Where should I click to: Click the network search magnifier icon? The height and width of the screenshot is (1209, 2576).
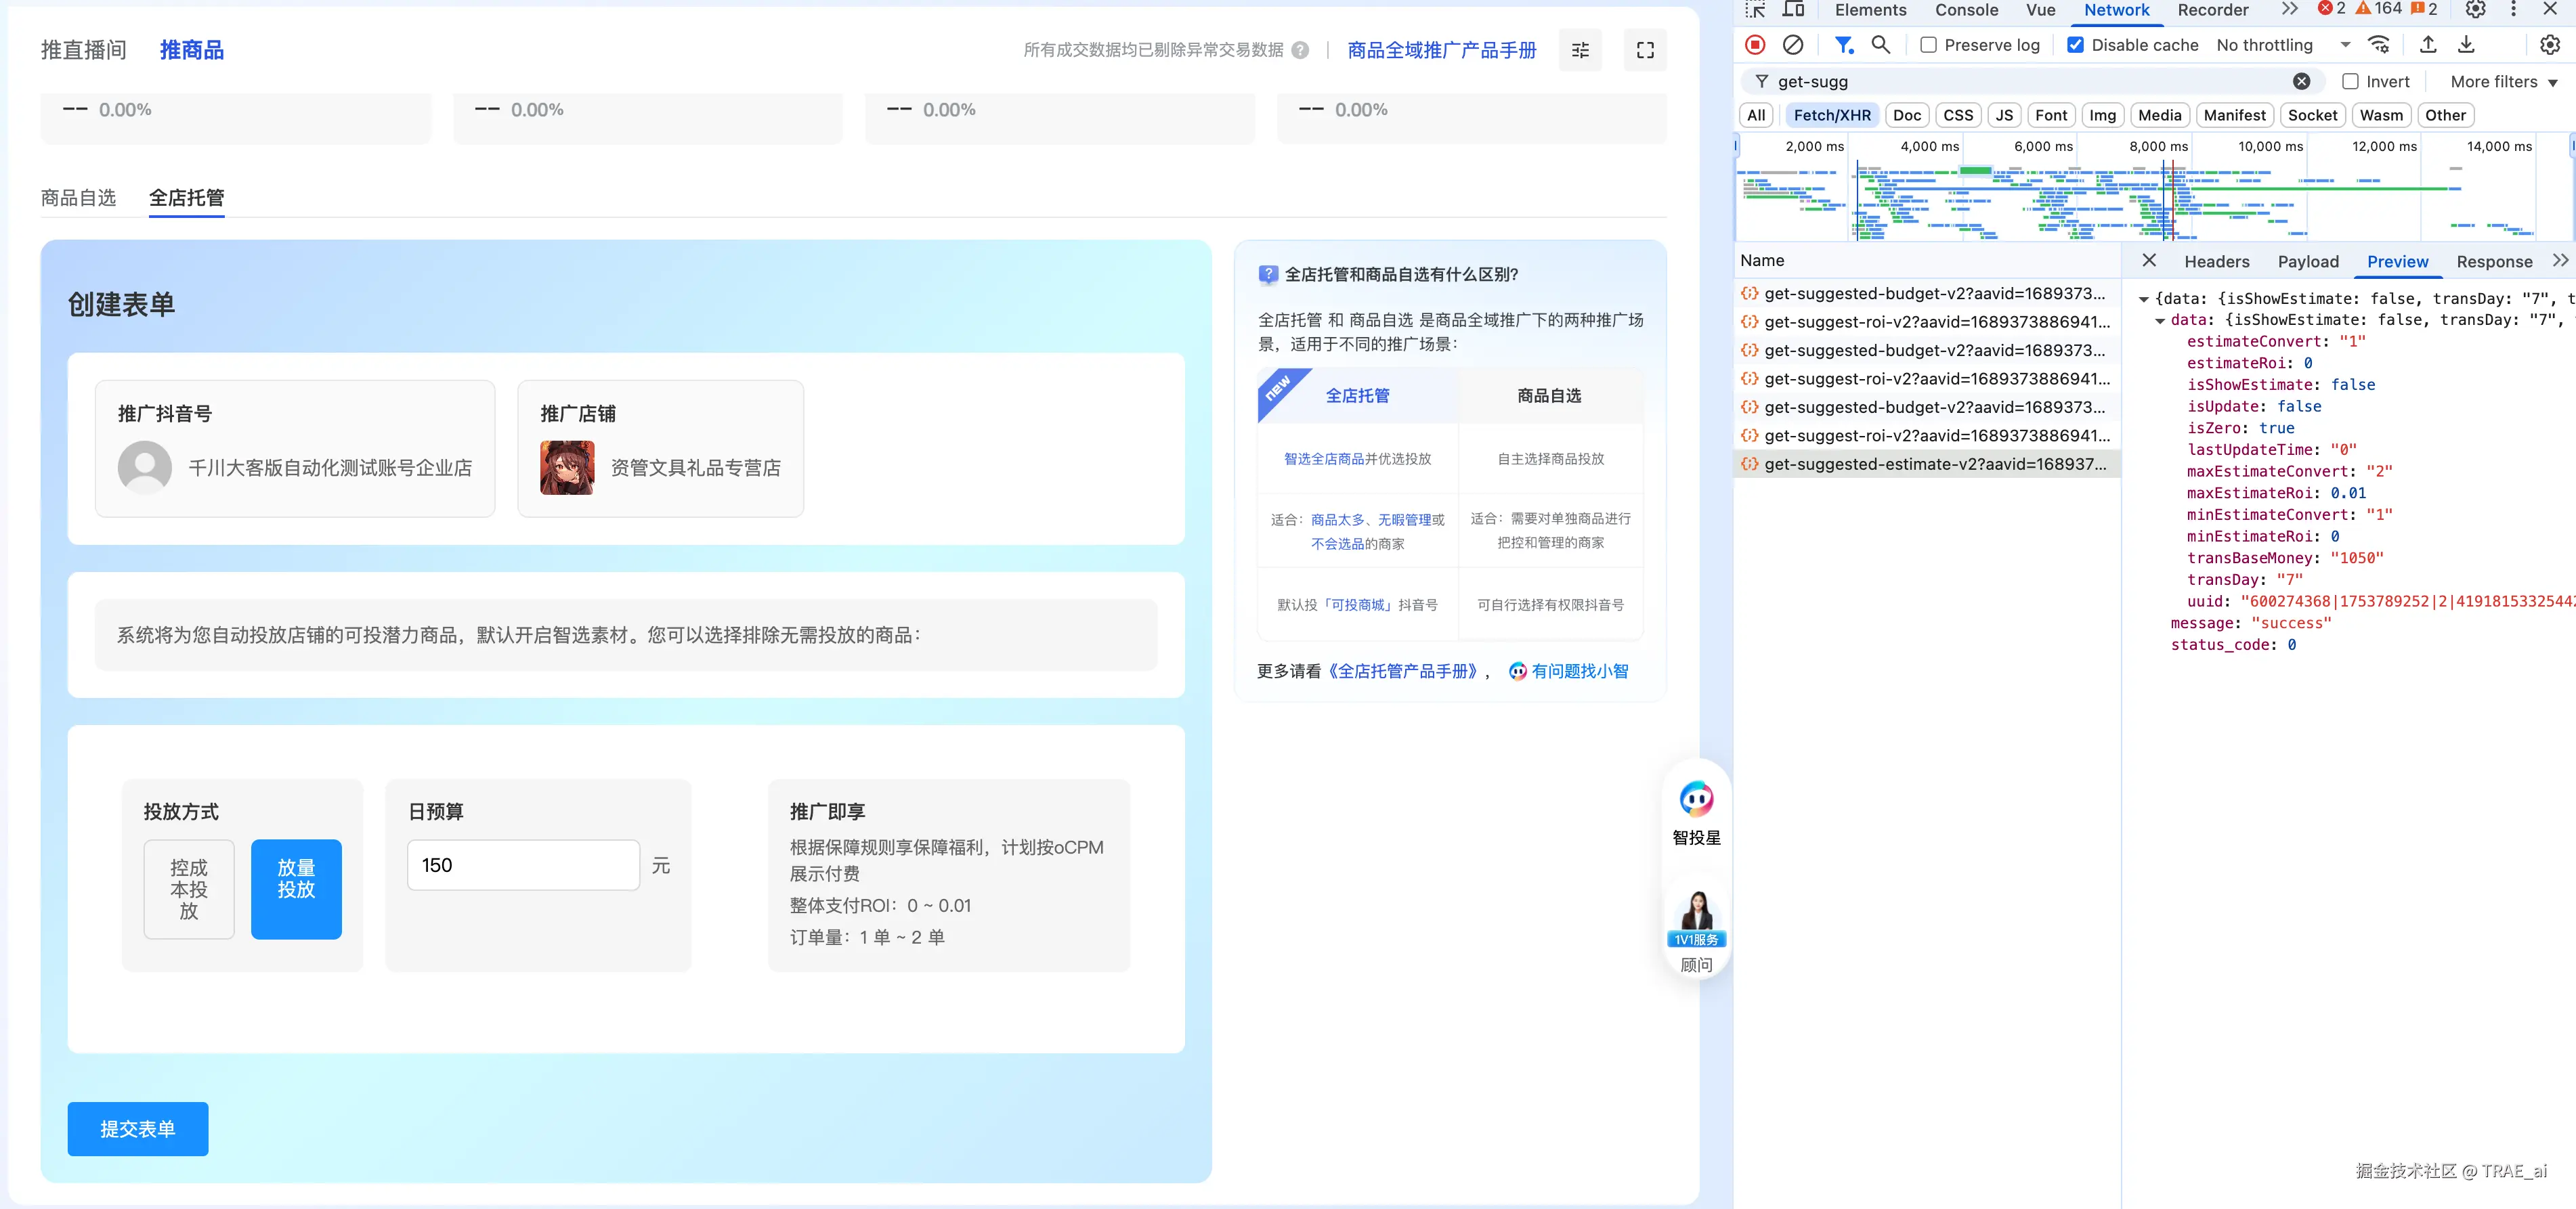[x=1880, y=45]
